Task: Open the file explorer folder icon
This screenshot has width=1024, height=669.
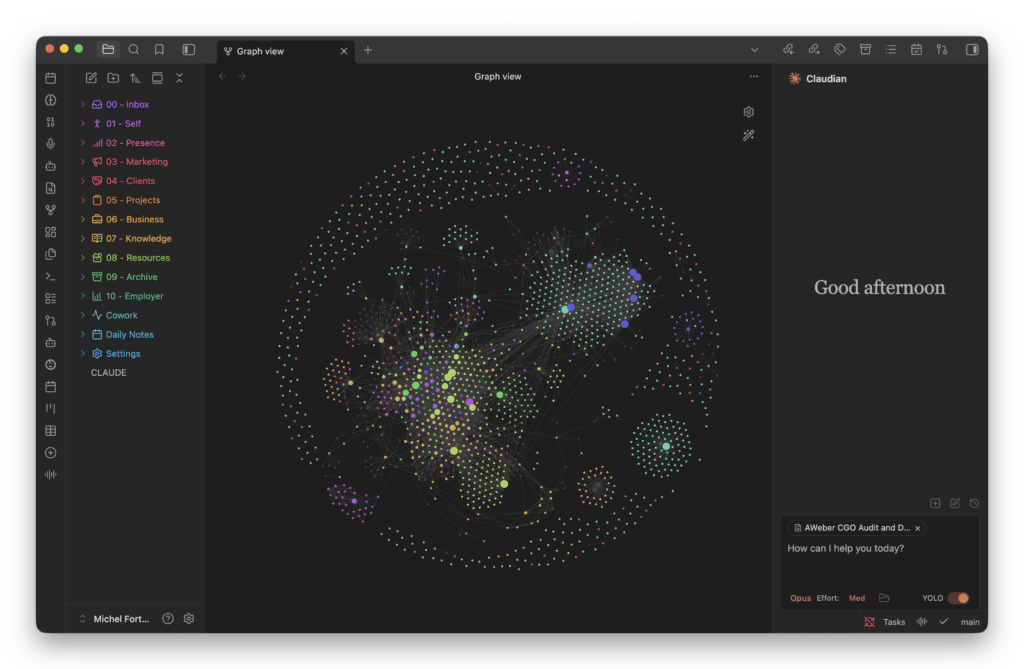Action: (x=108, y=50)
